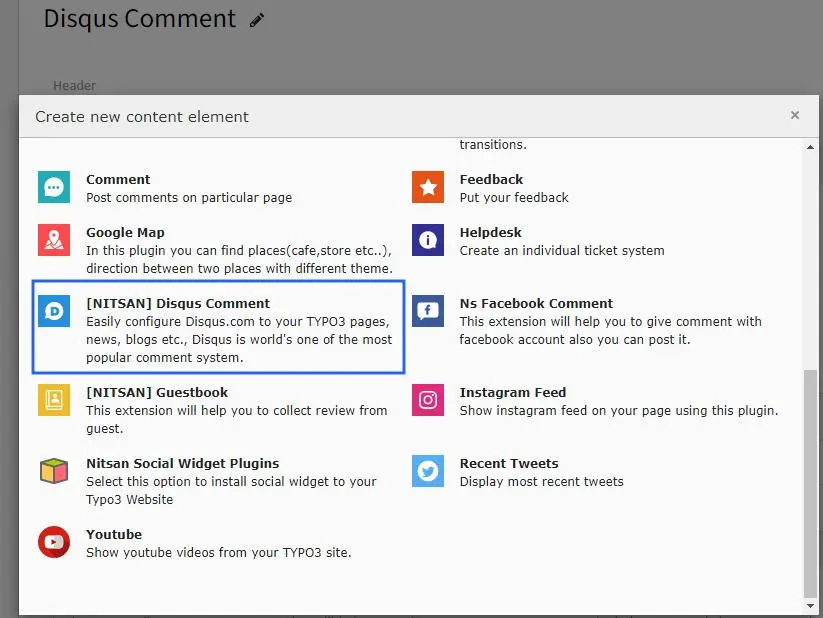
Task: Click Google Map 'find places' description text
Action: point(239,260)
